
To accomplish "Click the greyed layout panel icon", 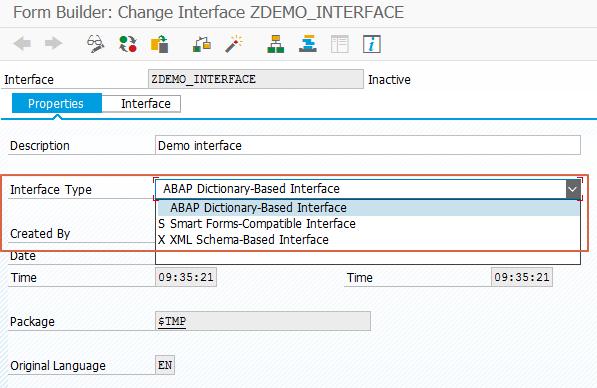I will (x=340, y=44).
